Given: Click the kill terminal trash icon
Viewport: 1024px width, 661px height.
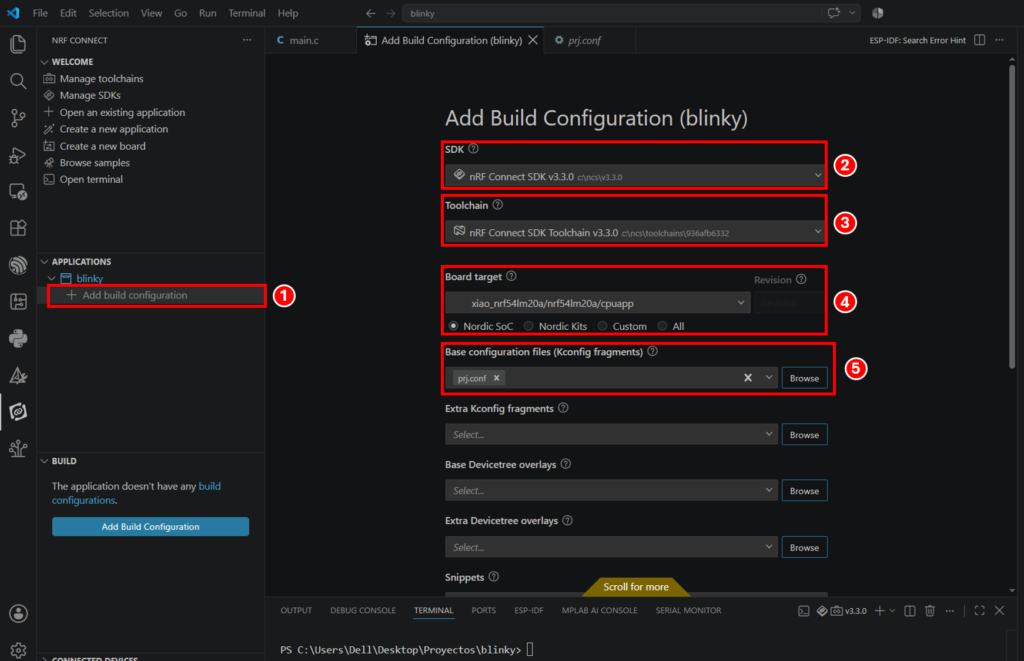Looking at the screenshot, I should pyautogui.click(x=930, y=611).
